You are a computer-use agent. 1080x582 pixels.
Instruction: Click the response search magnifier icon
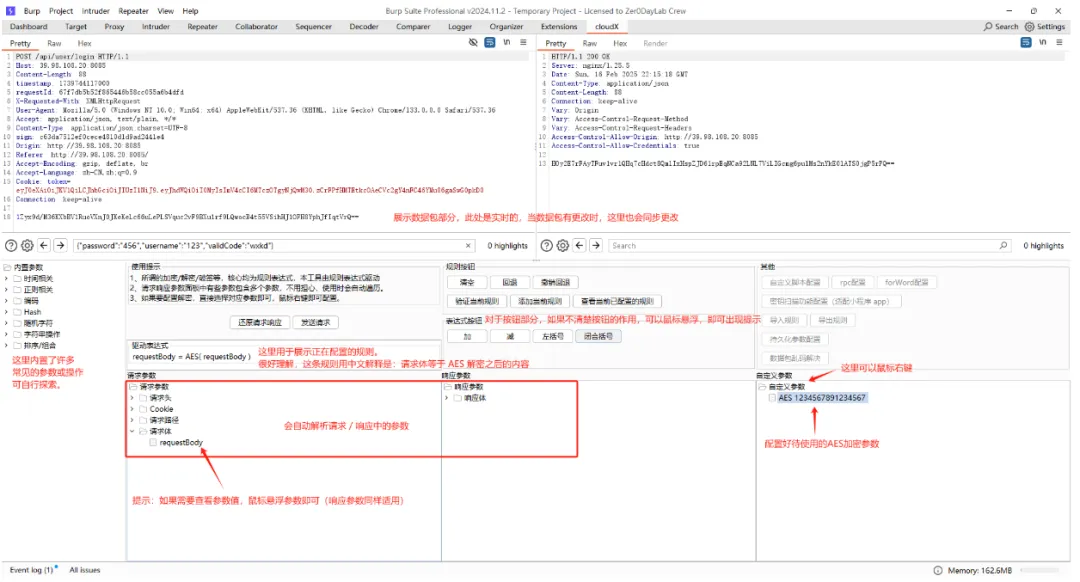coord(1004,245)
